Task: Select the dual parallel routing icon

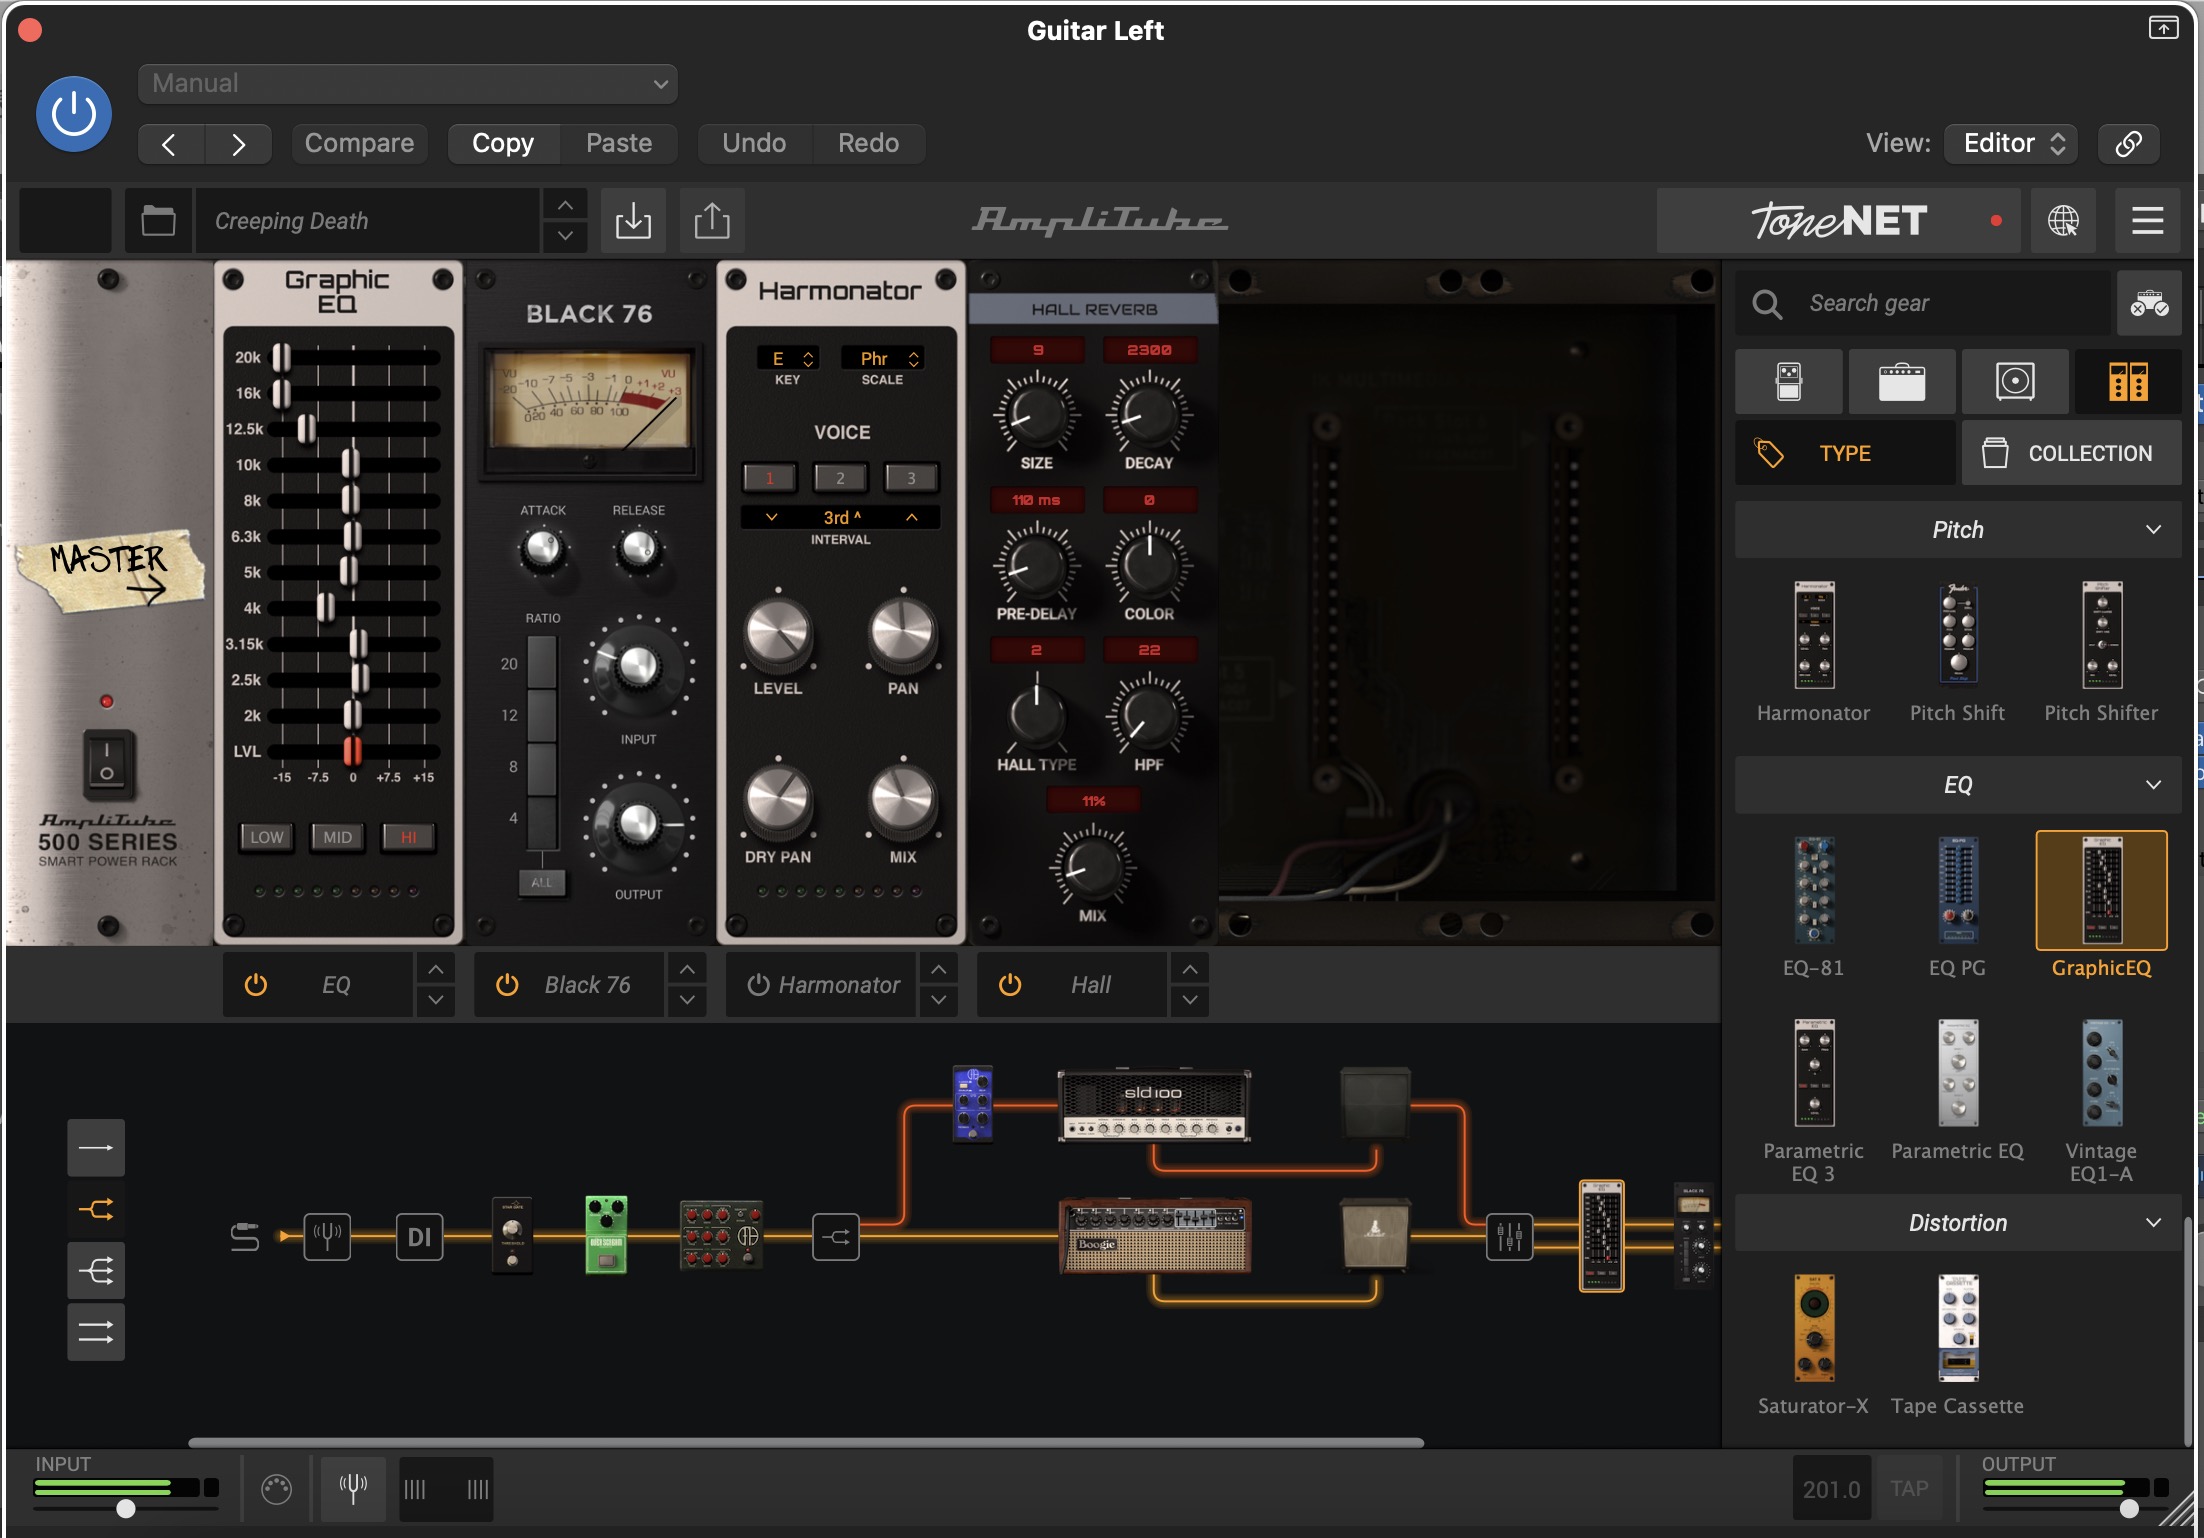Action: [96, 1332]
